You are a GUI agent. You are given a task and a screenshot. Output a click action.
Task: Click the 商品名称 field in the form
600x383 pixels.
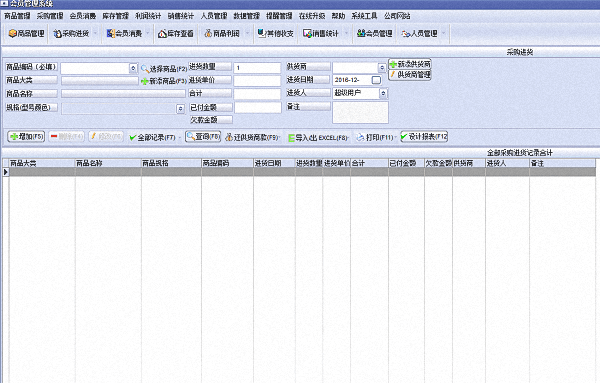pos(123,94)
